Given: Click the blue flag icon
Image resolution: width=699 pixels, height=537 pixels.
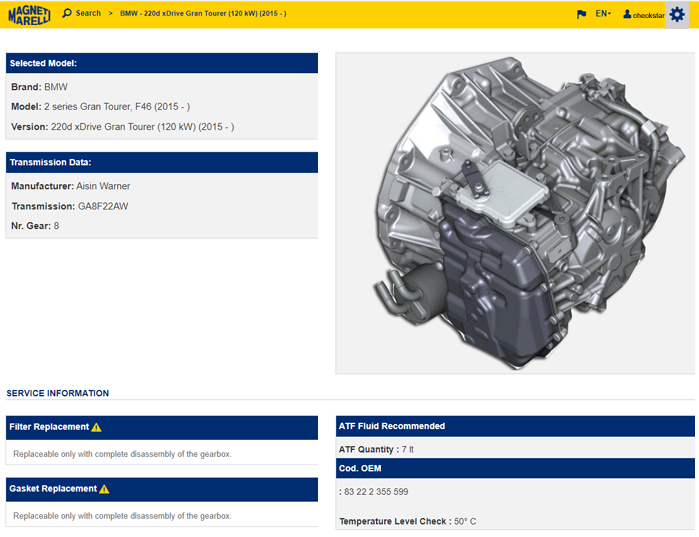Looking at the screenshot, I should click(581, 14).
